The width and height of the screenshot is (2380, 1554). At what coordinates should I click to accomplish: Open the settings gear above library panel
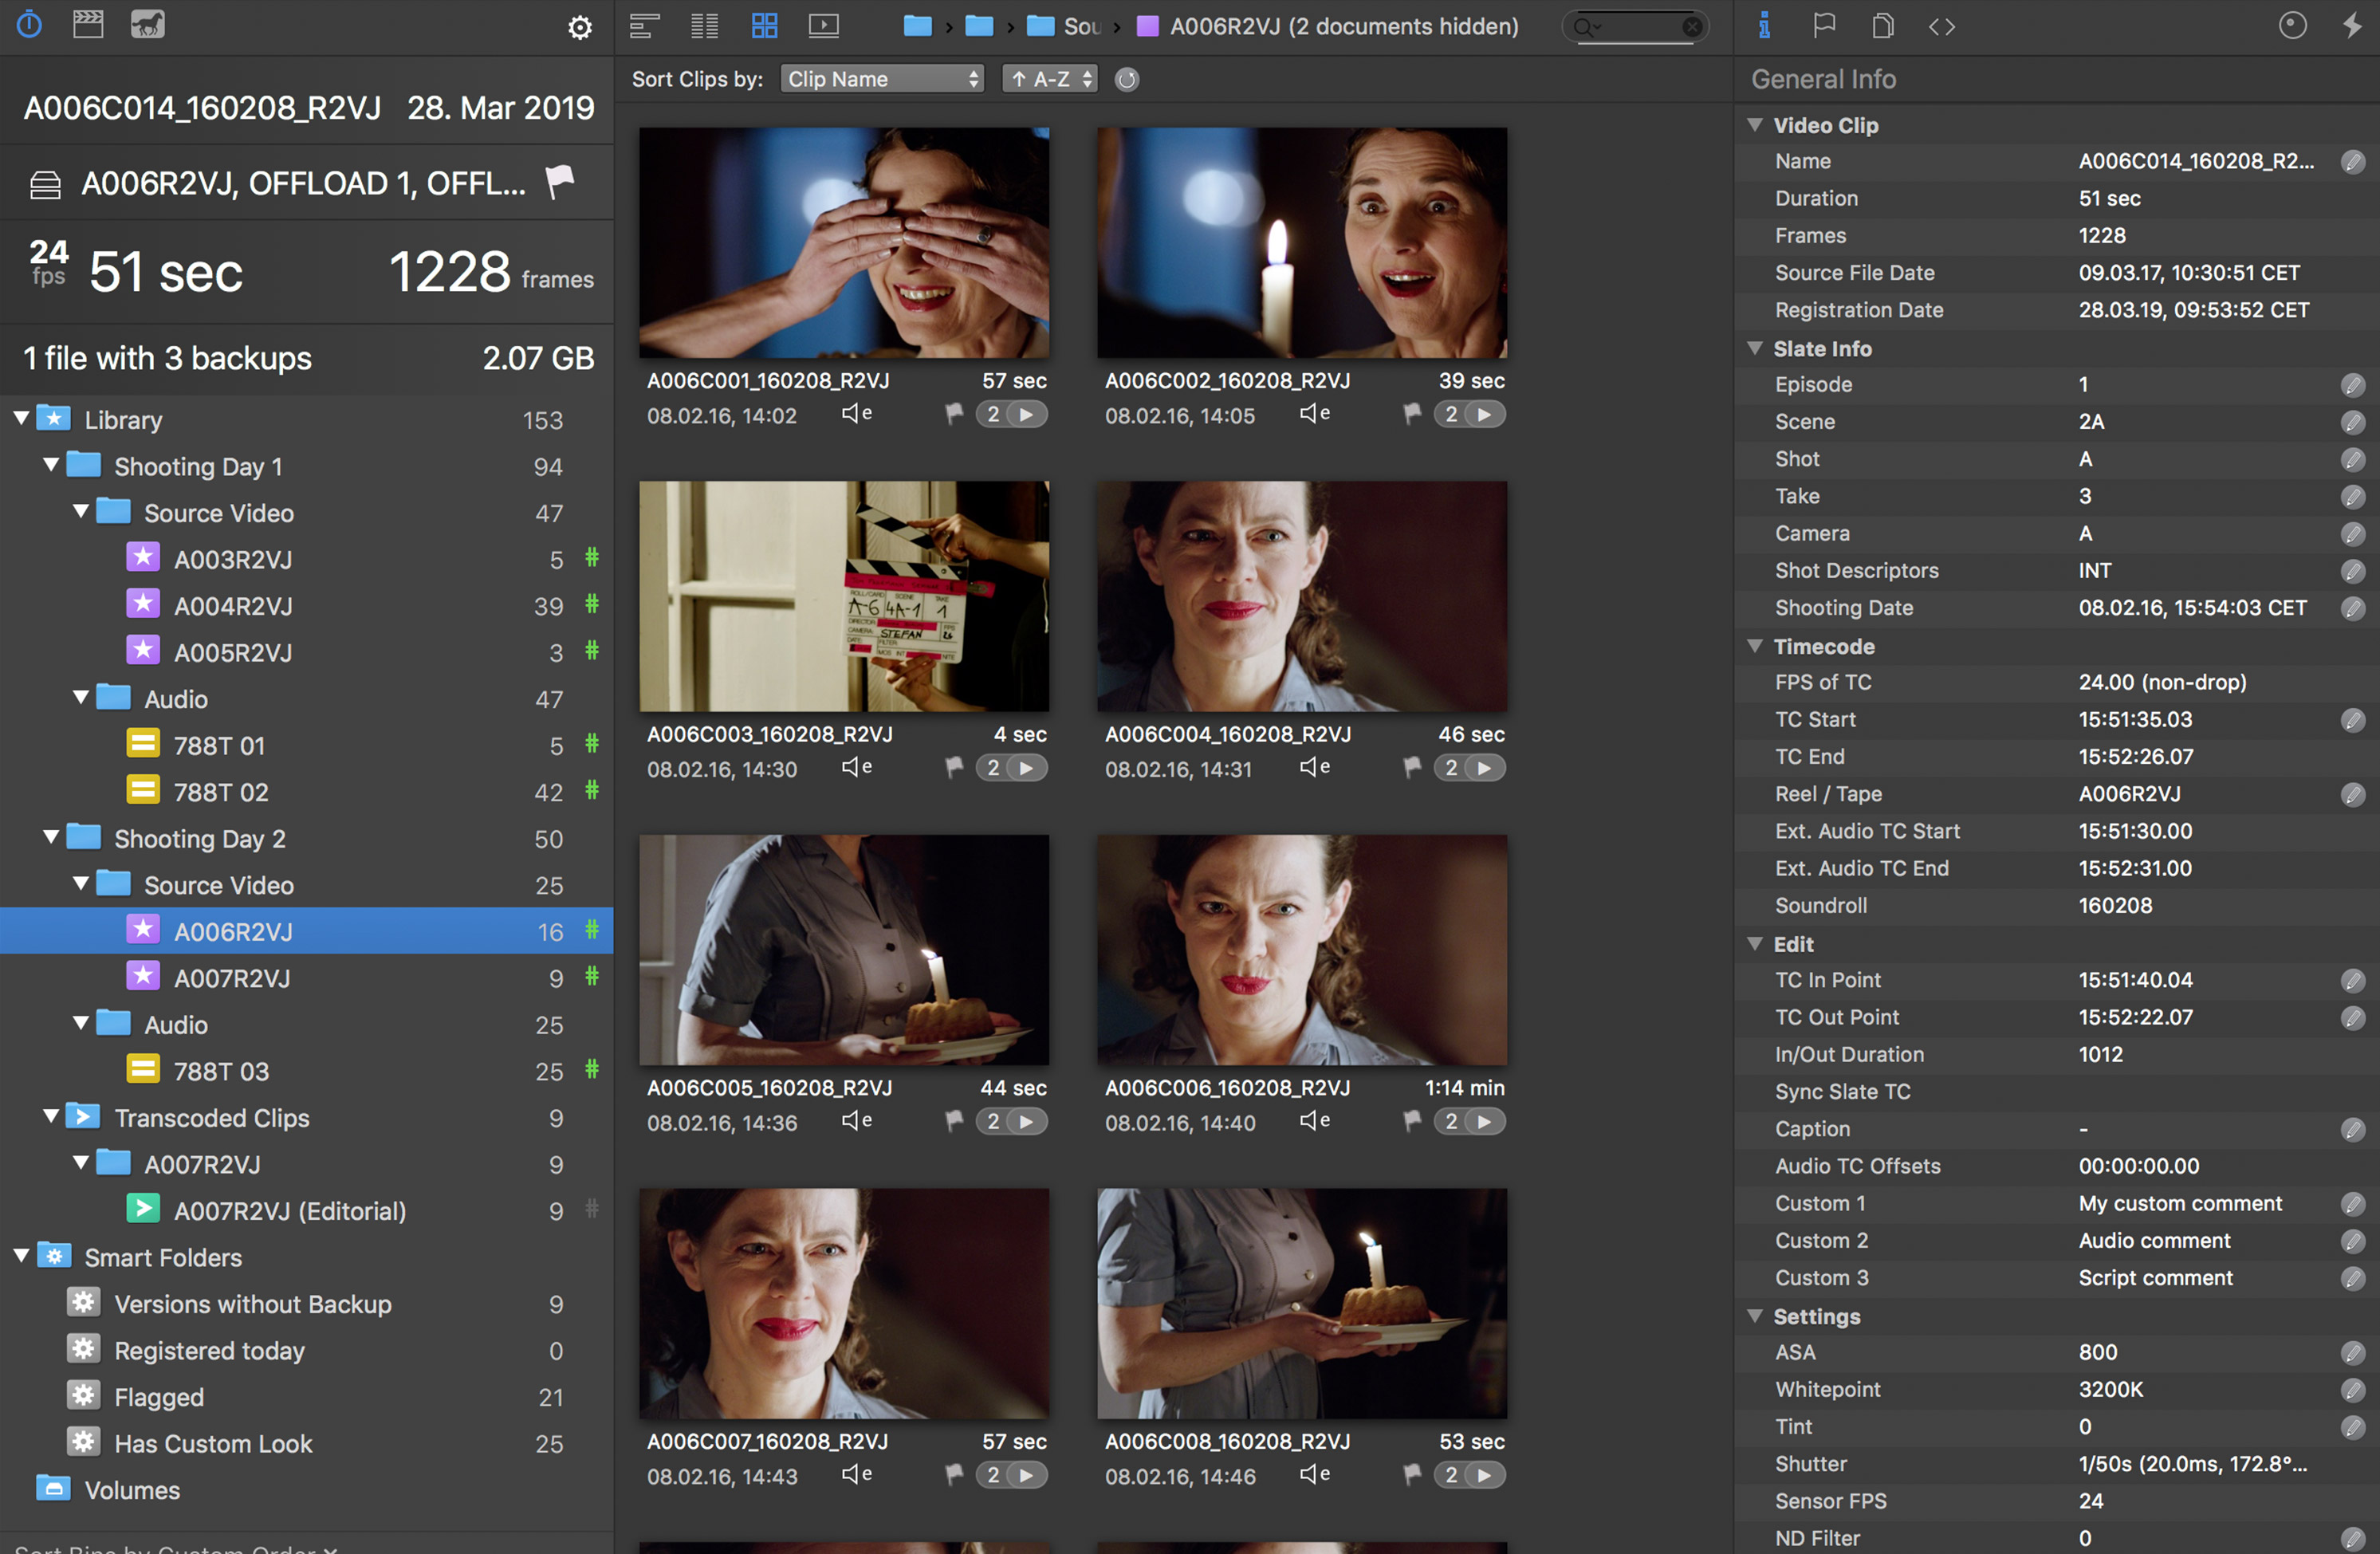click(580, 27)
